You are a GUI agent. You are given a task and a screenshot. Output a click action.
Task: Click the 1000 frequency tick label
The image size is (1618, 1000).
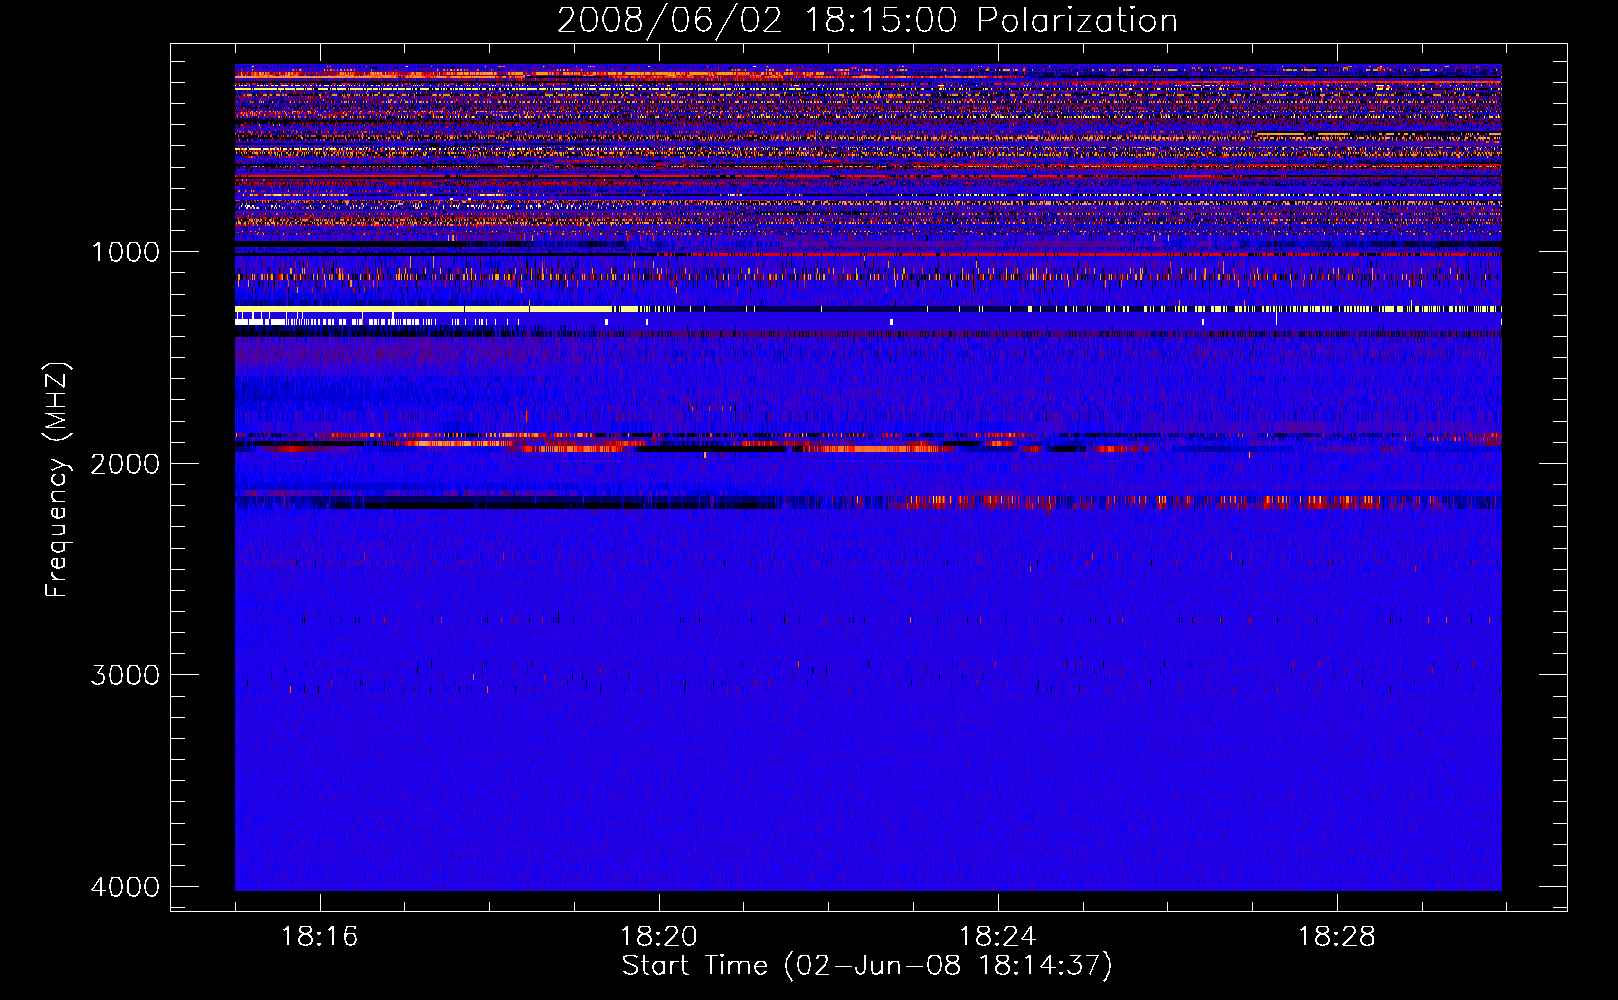[x=125, y=251]
